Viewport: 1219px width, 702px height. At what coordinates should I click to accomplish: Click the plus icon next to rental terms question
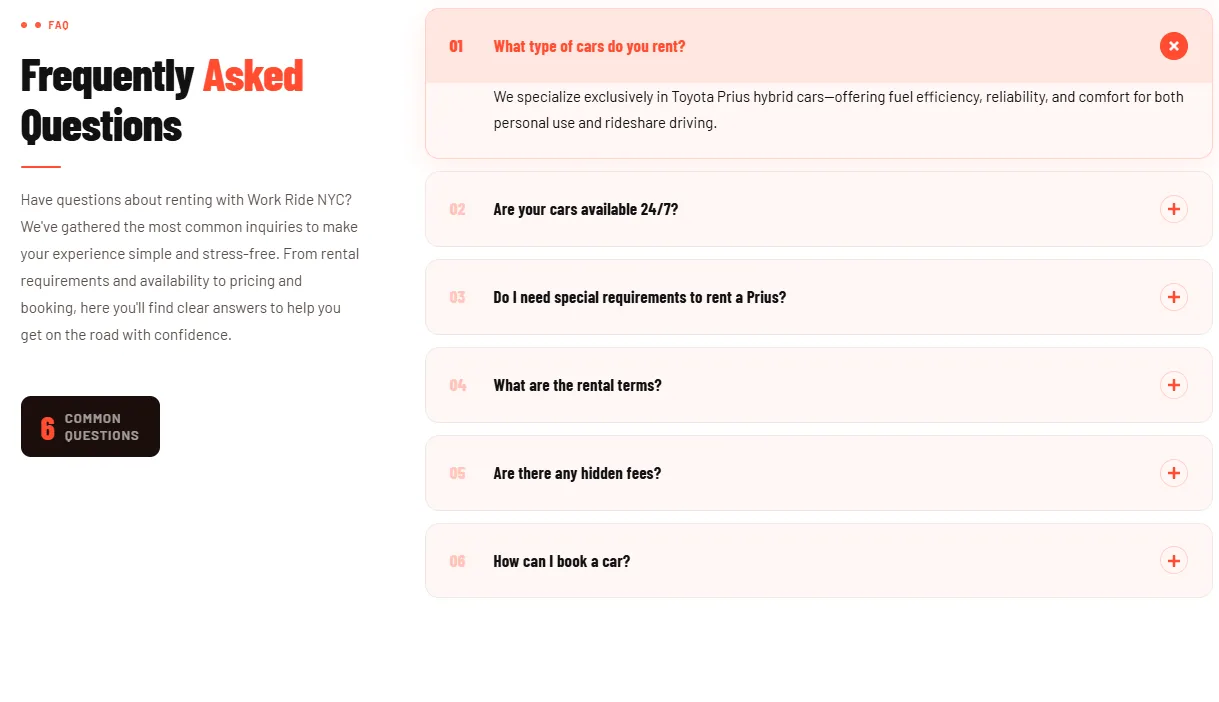click(1174, 385)
